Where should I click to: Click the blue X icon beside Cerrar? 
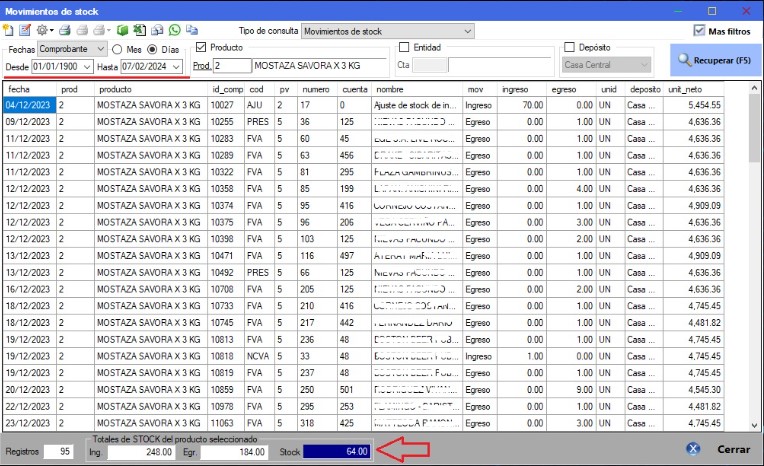693,449
